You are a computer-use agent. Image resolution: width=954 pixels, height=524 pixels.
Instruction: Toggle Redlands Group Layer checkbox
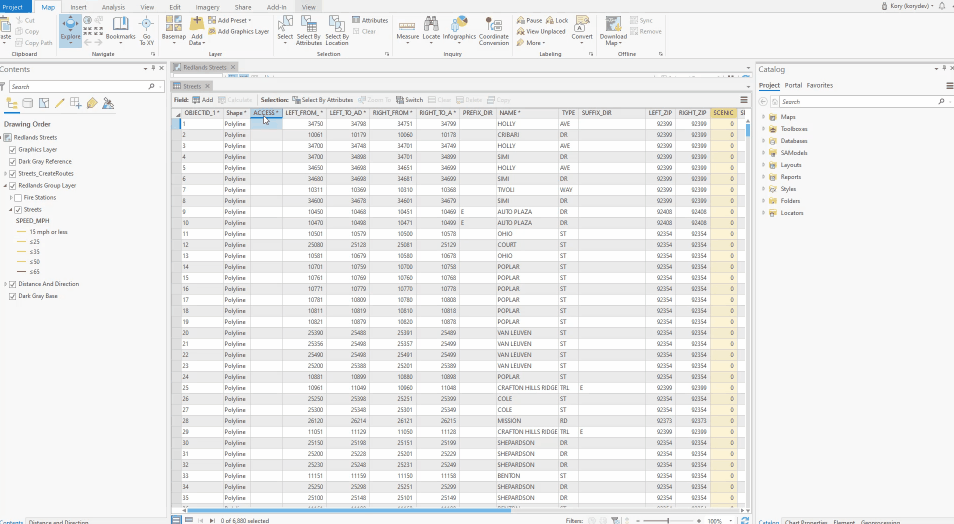point(13,186)
